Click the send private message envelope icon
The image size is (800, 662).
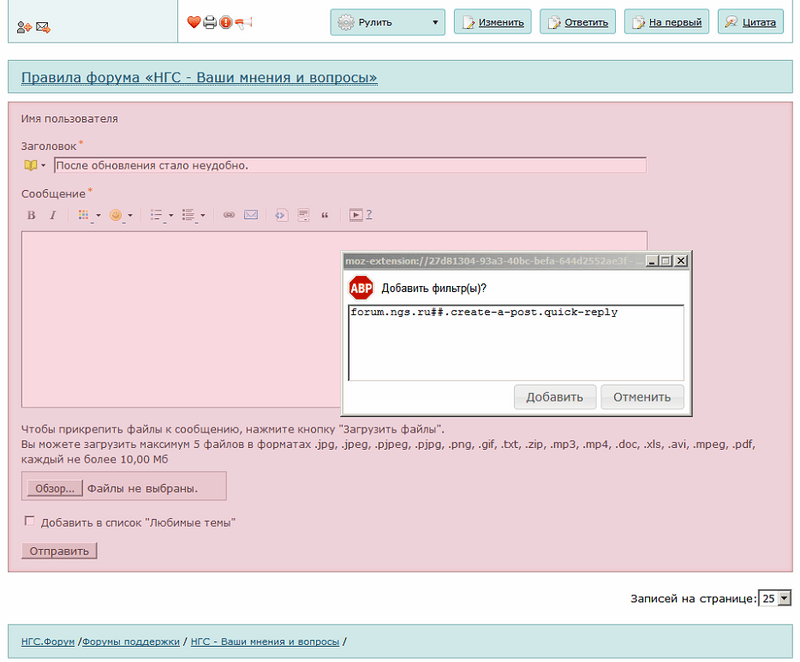coord(43,27)
